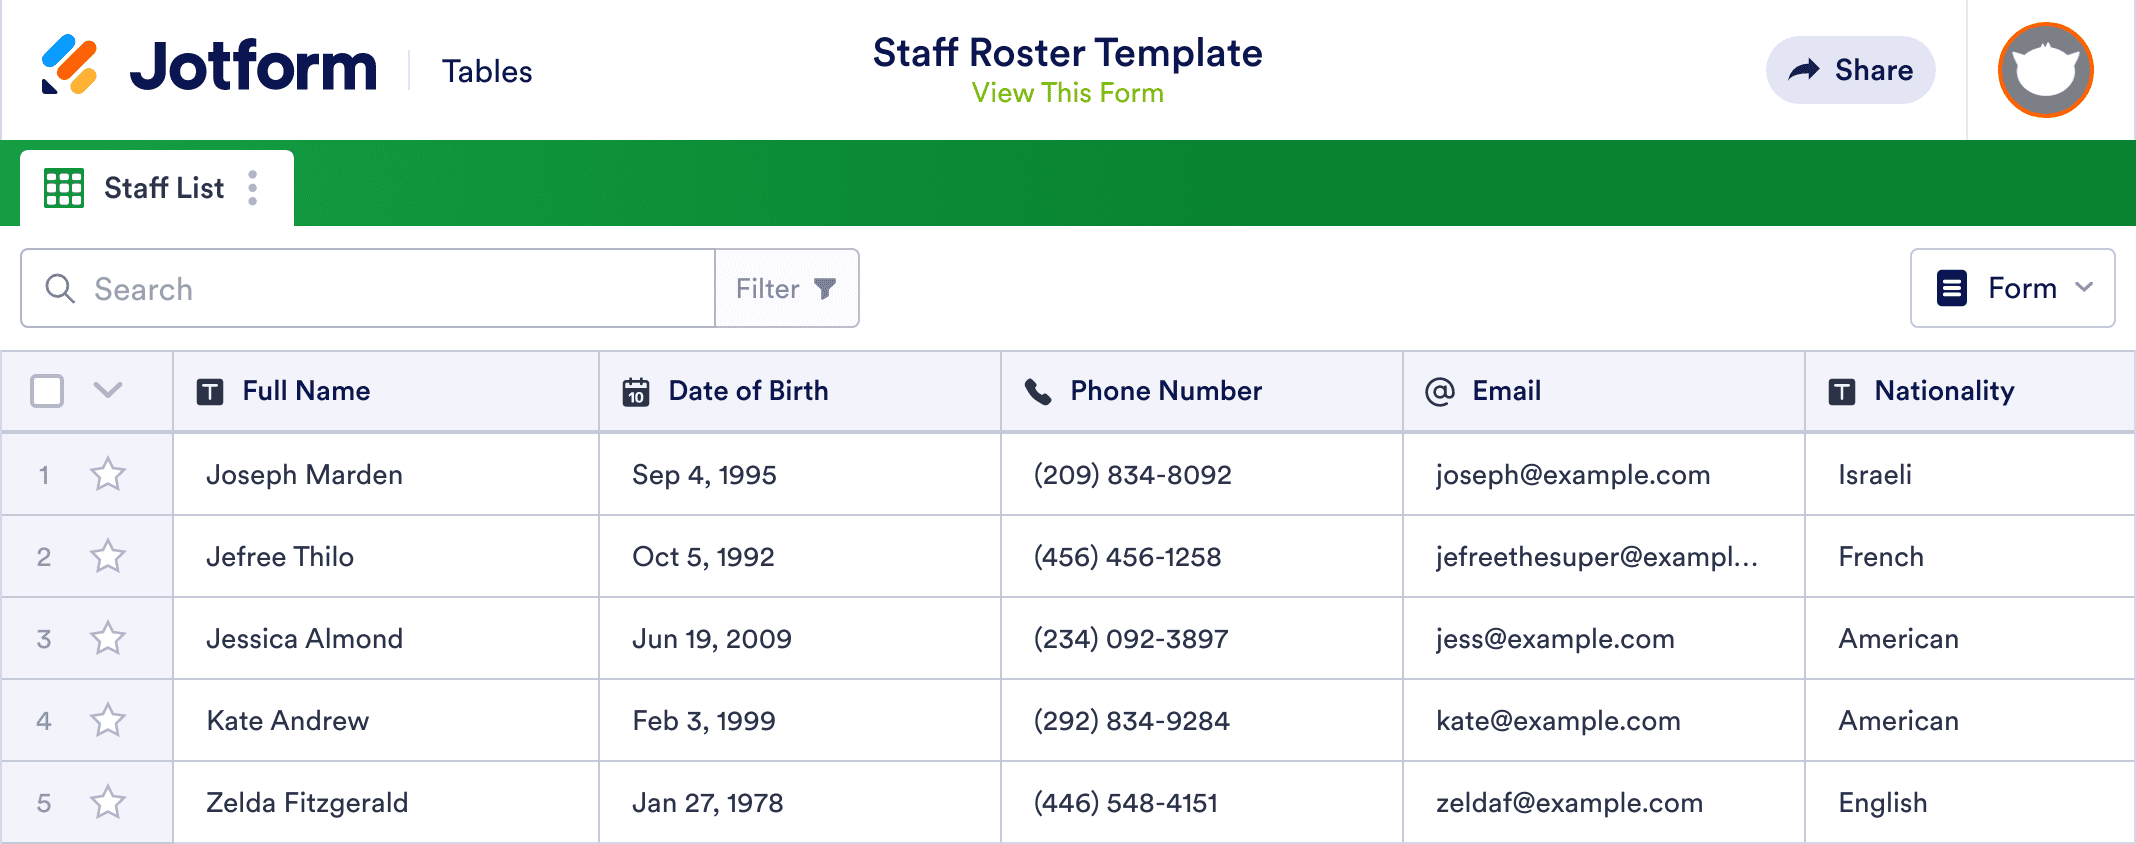Viewport: 2136px width, 844px height.
Task: Favorite Zelda Fitzgerald's row with the star
Action: coord(108,801)
